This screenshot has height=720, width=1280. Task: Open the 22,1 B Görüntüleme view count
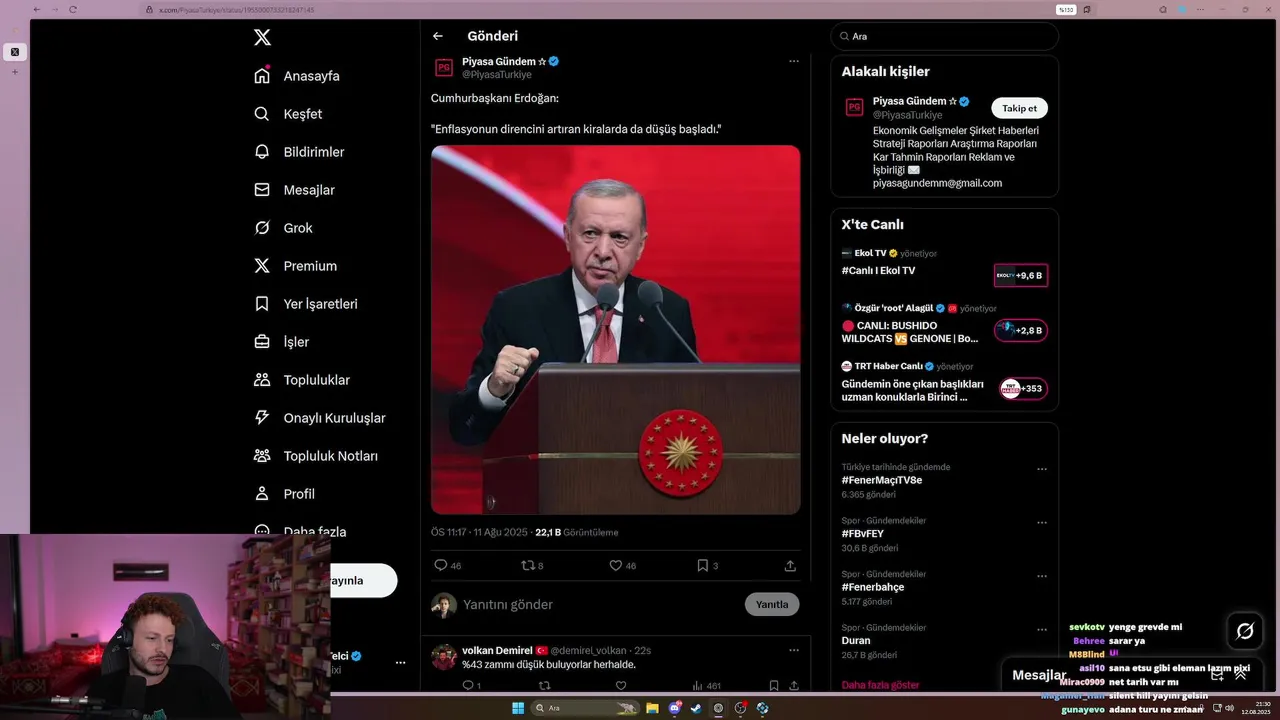click(x=577, y=532)
